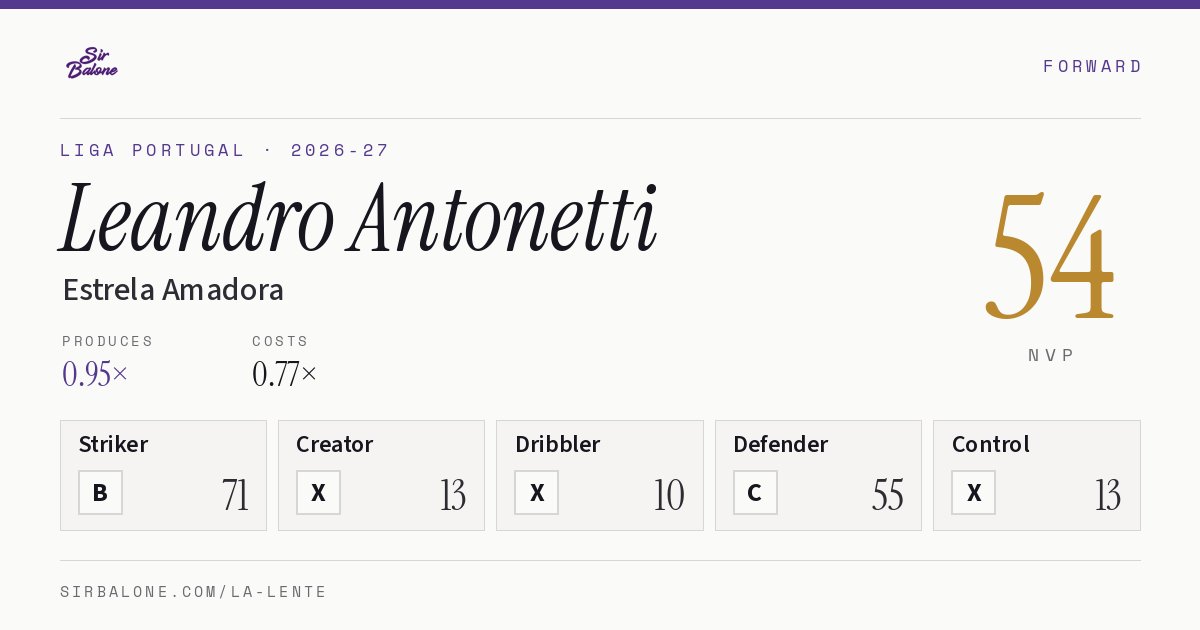This screenshot has width=1200, height=630.
Task: Click the player name Leandro Antonetti
Action: (358, 220)
